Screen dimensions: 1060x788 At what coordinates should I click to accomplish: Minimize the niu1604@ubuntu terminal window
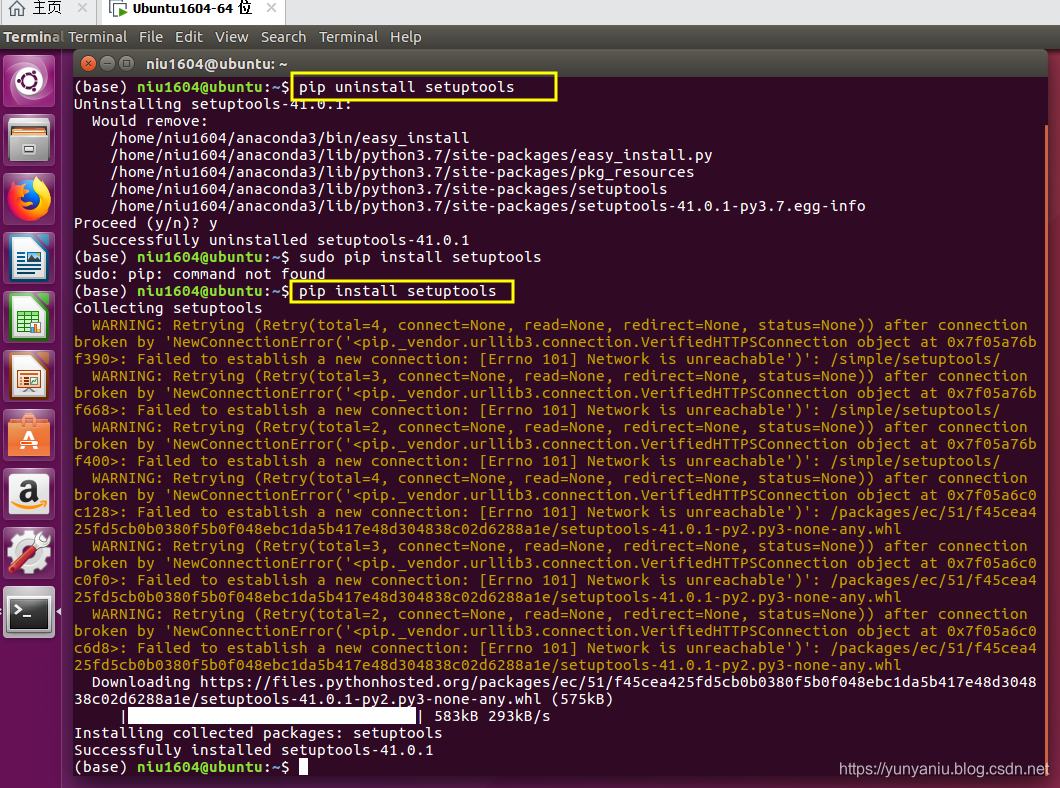pyautogui.click(x=107, y=64)
